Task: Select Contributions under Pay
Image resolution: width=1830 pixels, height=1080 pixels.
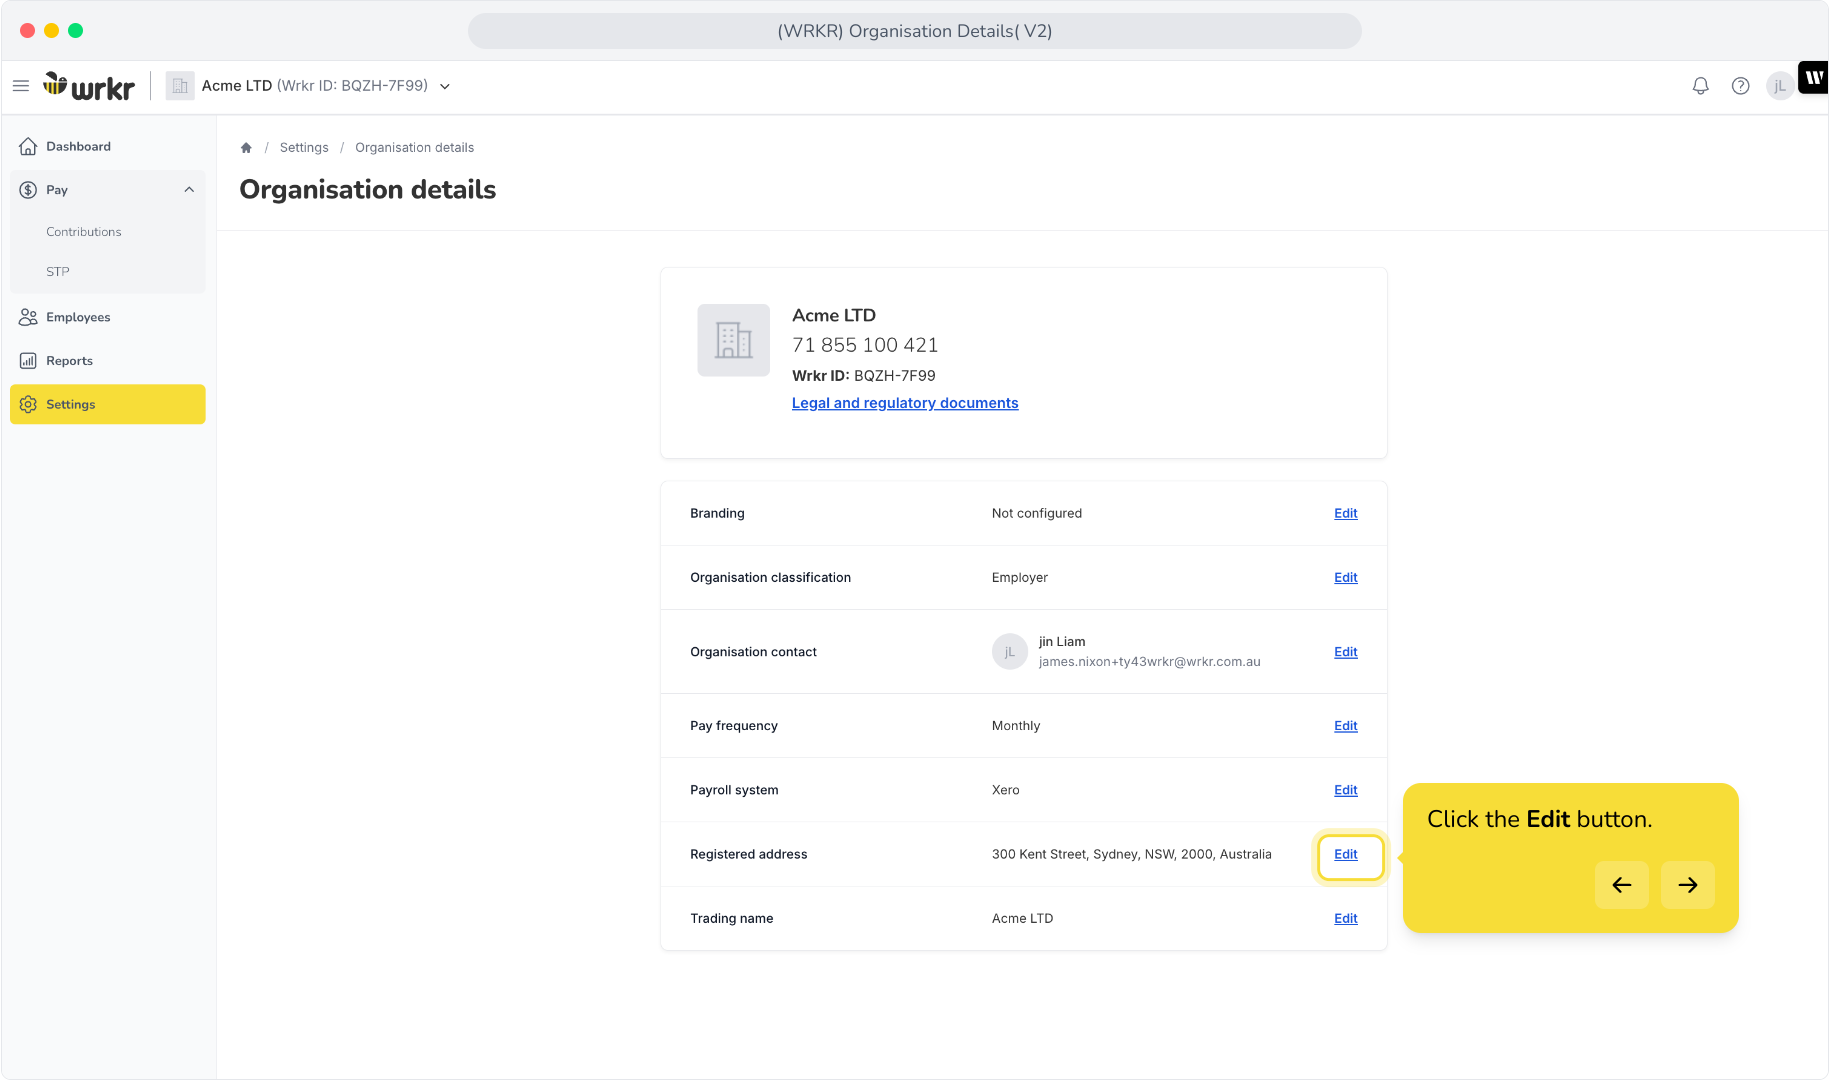Action: [x=84, y=232]
